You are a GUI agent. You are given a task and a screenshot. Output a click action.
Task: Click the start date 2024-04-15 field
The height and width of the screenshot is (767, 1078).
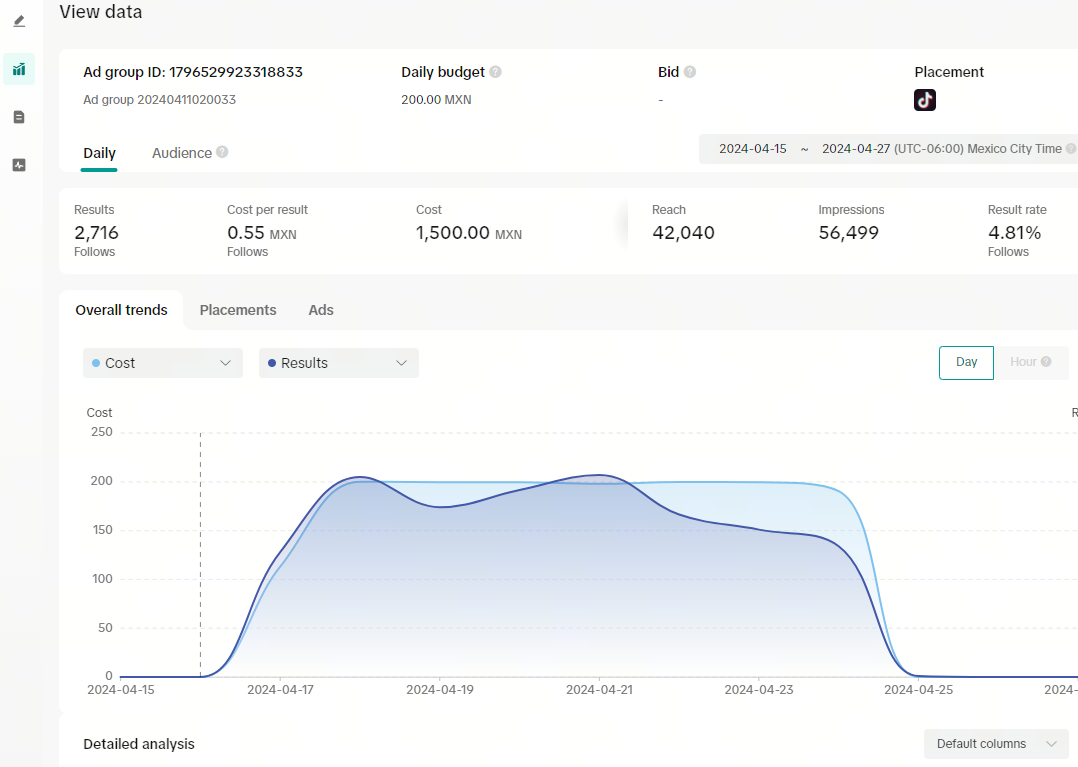(x=753, y=149)
